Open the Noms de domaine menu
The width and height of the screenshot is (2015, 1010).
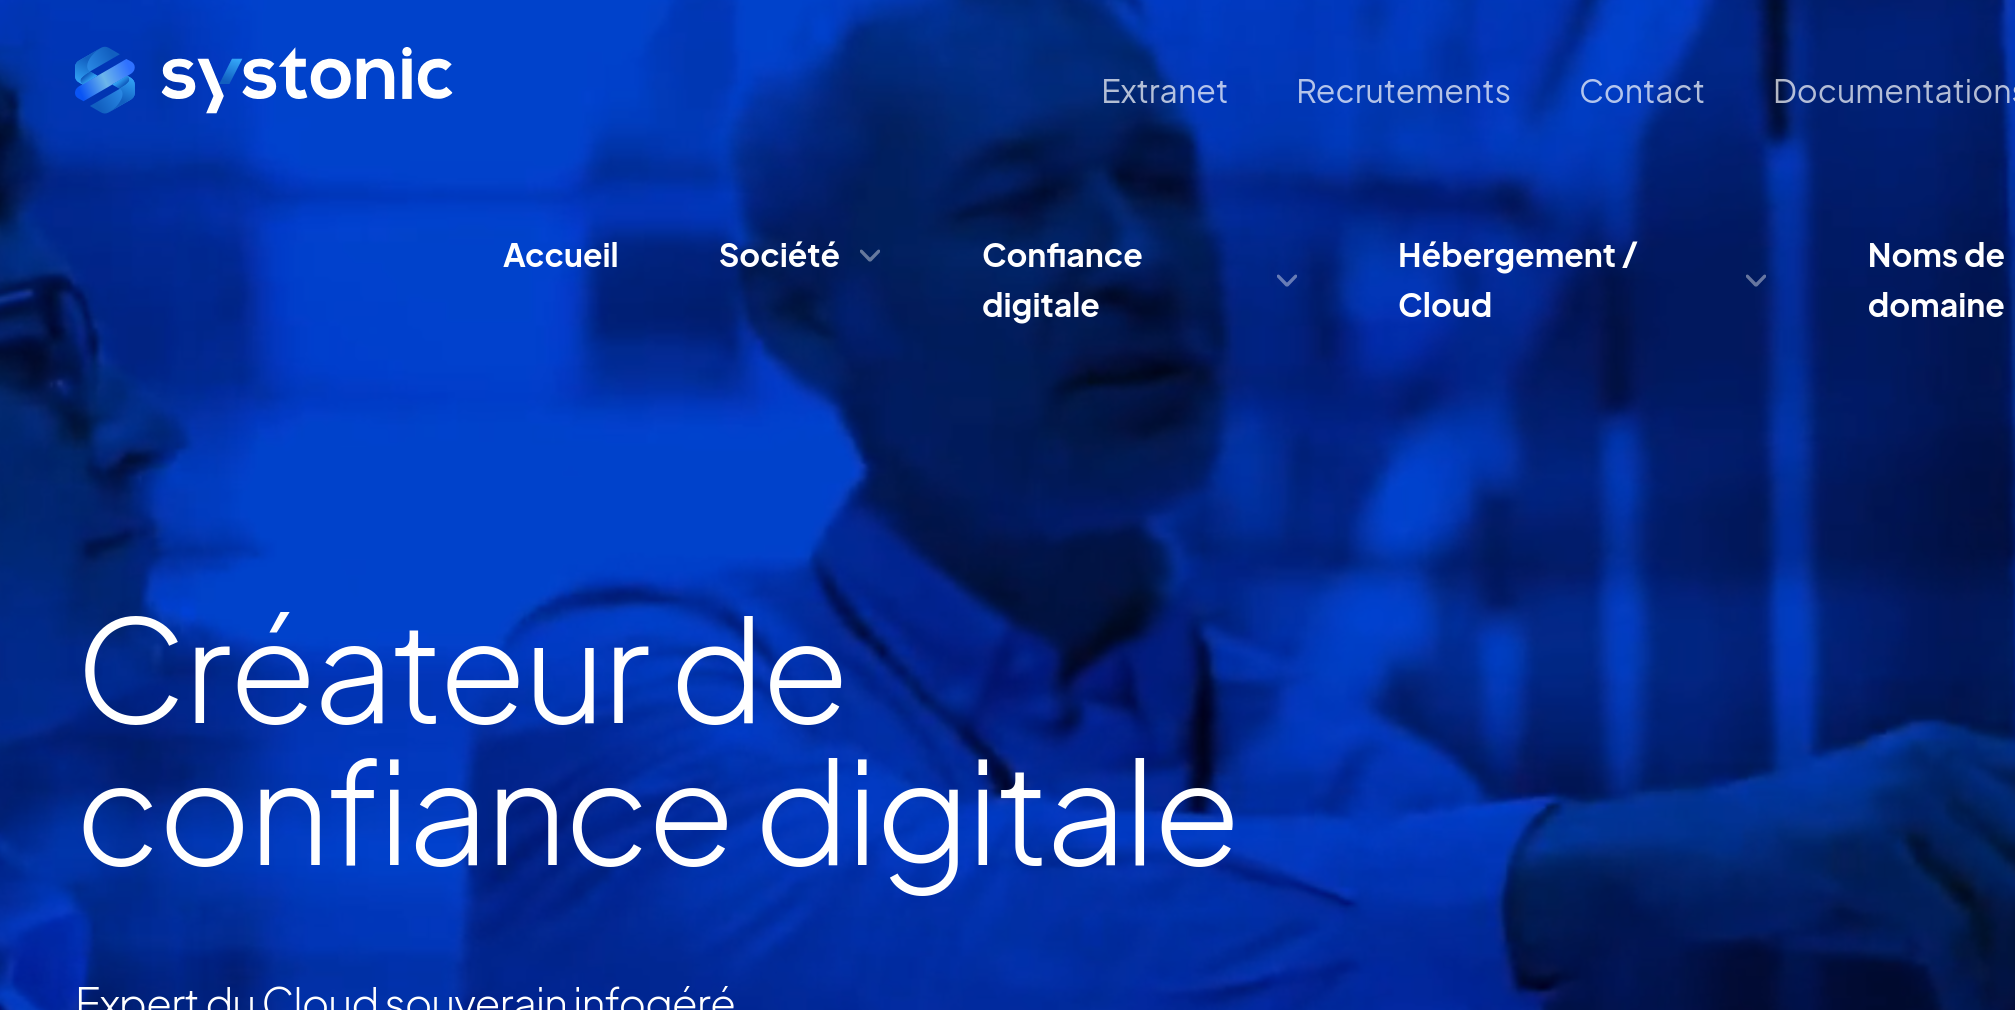coord(1936,280)
